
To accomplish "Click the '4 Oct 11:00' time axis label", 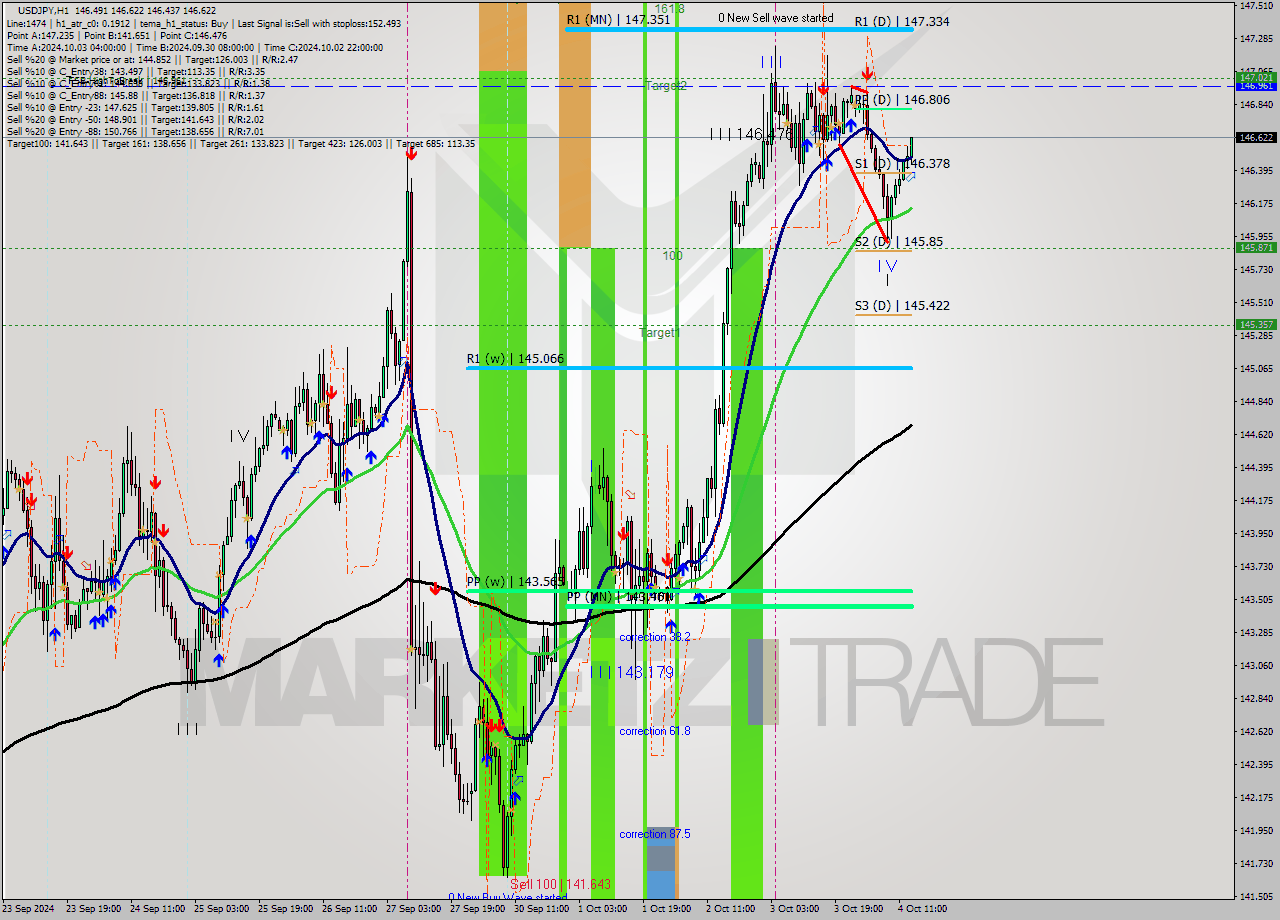I will [x=922, y=909].
